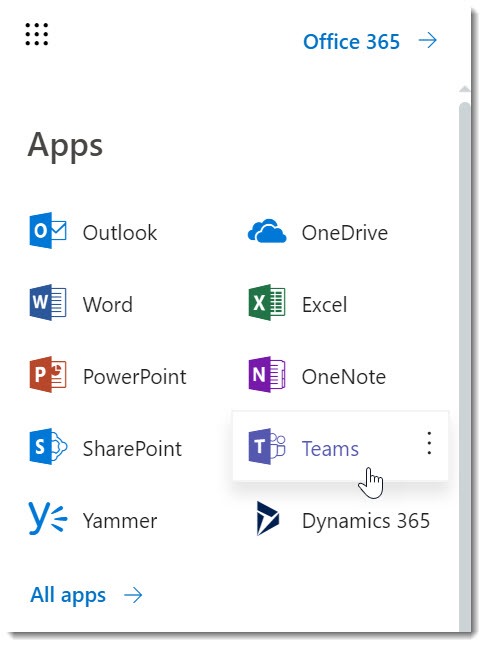Open the Teams more options menu
486x647 pixels.
[x=429, y=443]
